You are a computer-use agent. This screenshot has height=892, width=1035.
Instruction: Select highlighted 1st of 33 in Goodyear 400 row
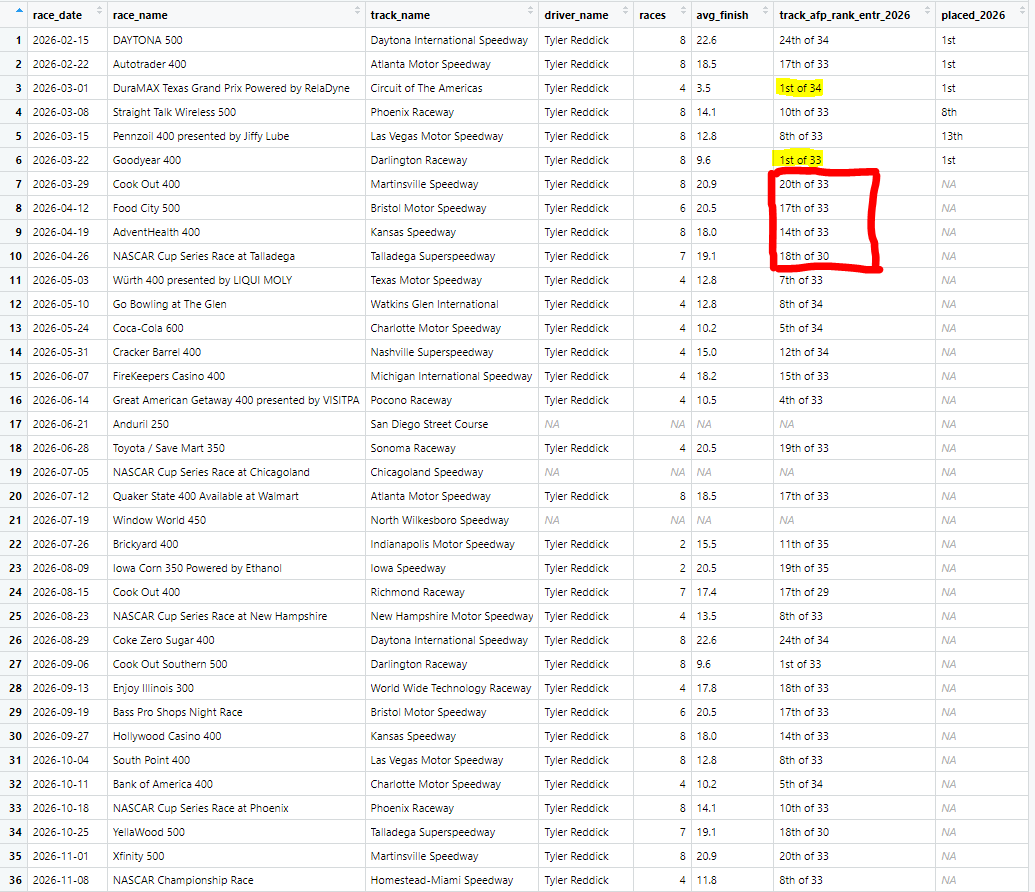click(x=854, y=160)
